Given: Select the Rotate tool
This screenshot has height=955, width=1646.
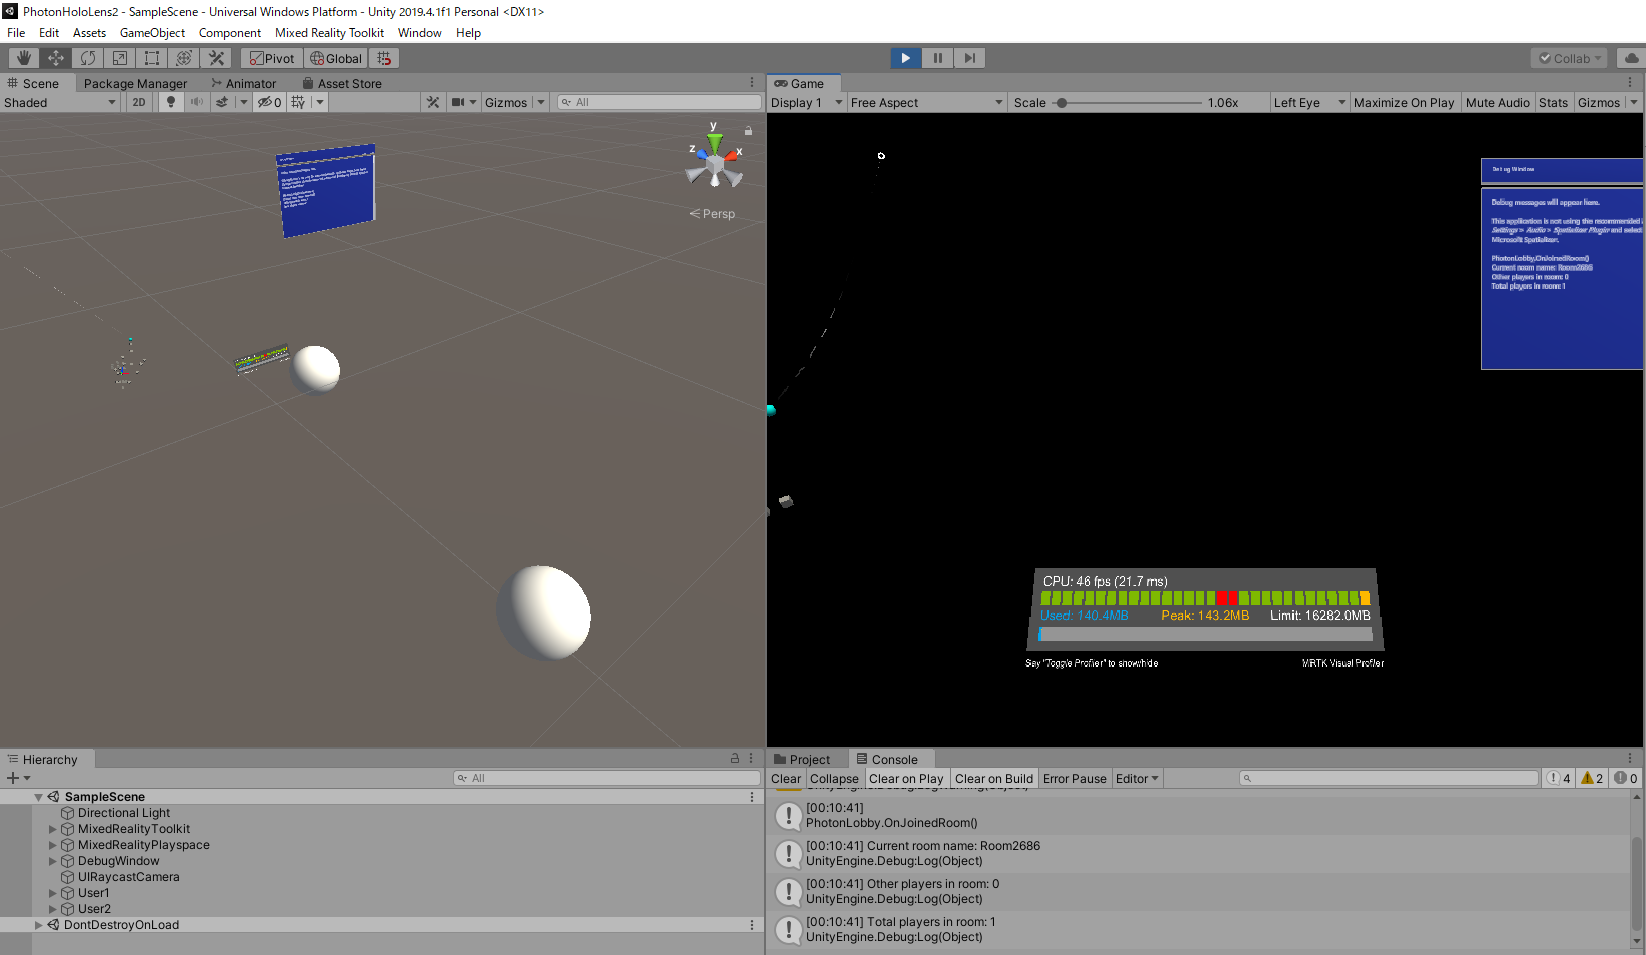Looking at the screenshot, I should pyautogui.click(x=88, y=58).
